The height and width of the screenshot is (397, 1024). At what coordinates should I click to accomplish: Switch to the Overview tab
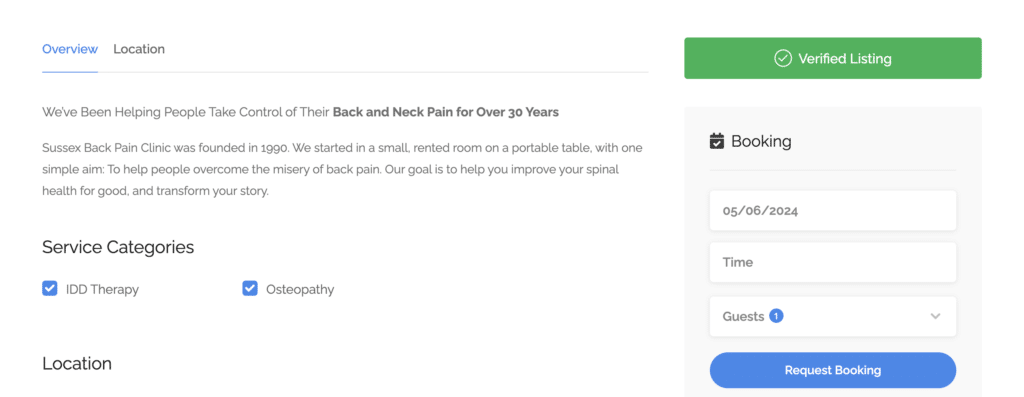coord(70,49)
